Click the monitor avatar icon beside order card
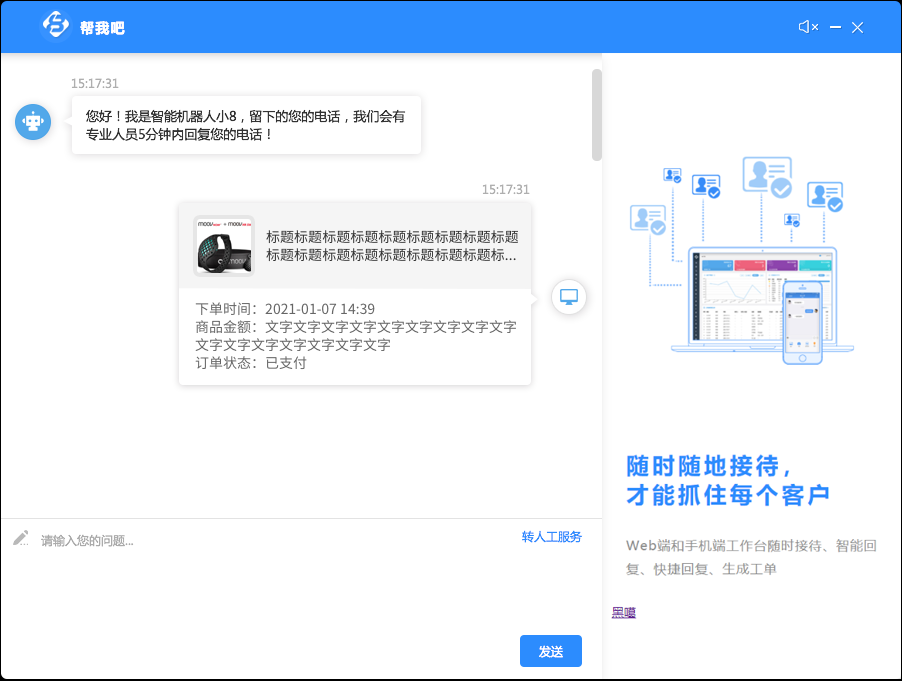This screenshot has width=902, height=681. click(x=569, y=297)
